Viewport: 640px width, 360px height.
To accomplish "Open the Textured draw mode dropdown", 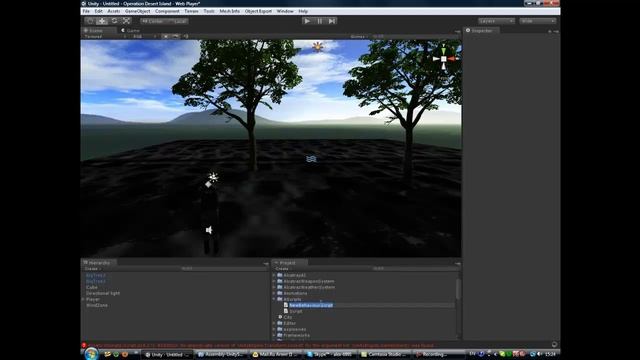I will [105, 36].
